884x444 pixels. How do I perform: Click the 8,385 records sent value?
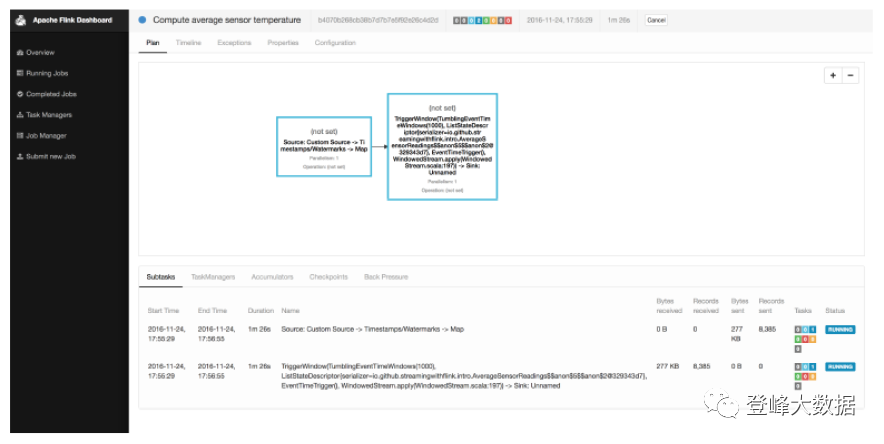767,329
